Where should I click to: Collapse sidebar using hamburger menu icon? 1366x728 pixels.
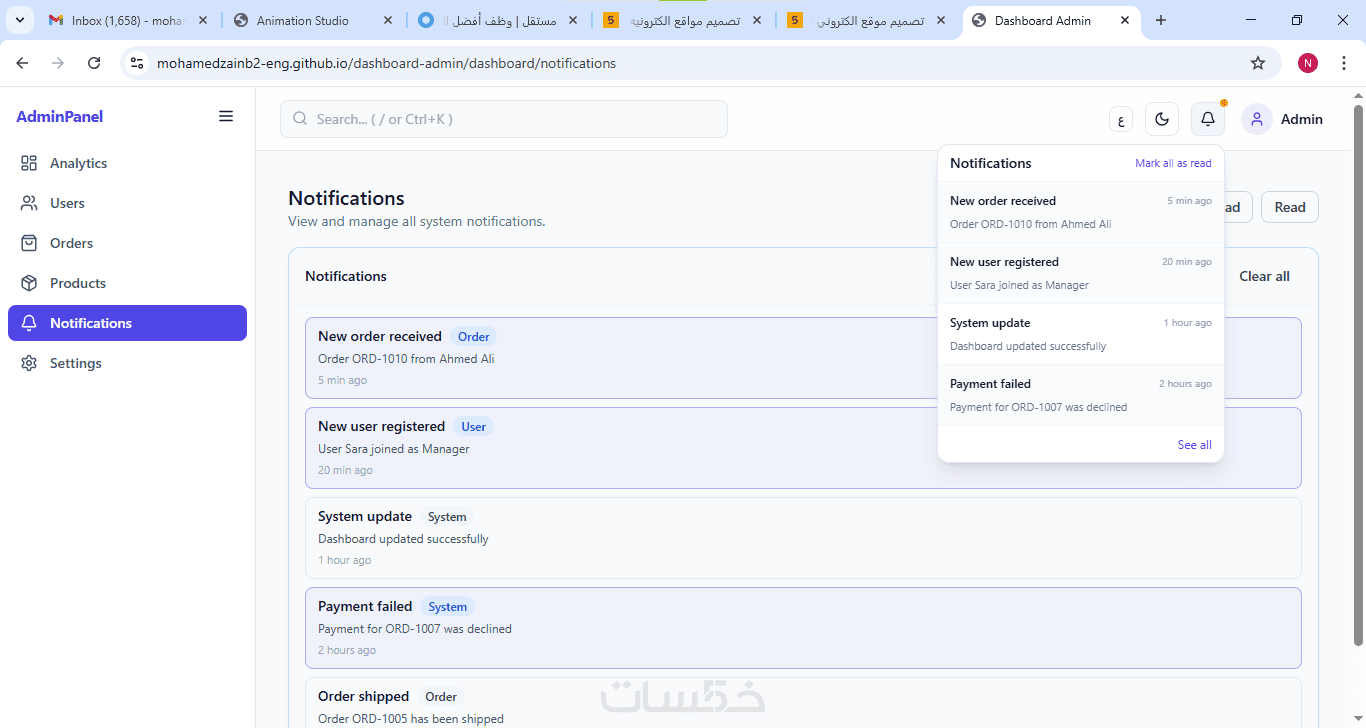(x=226, y=116)
